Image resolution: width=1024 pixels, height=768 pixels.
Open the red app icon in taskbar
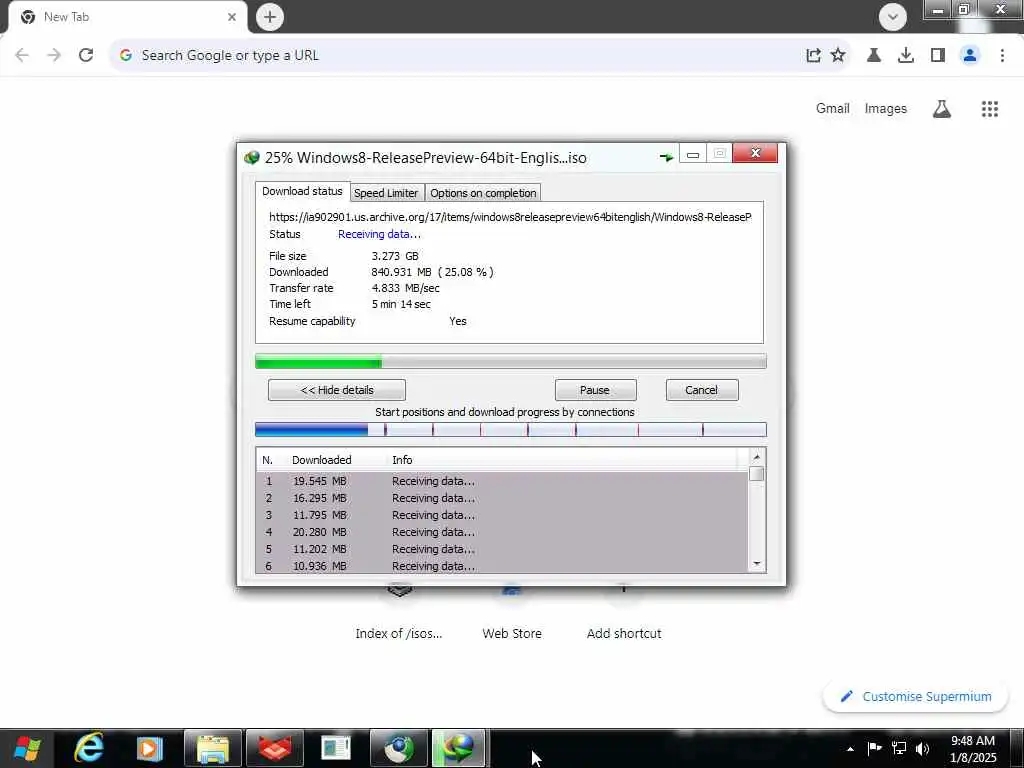coord(275,748)
